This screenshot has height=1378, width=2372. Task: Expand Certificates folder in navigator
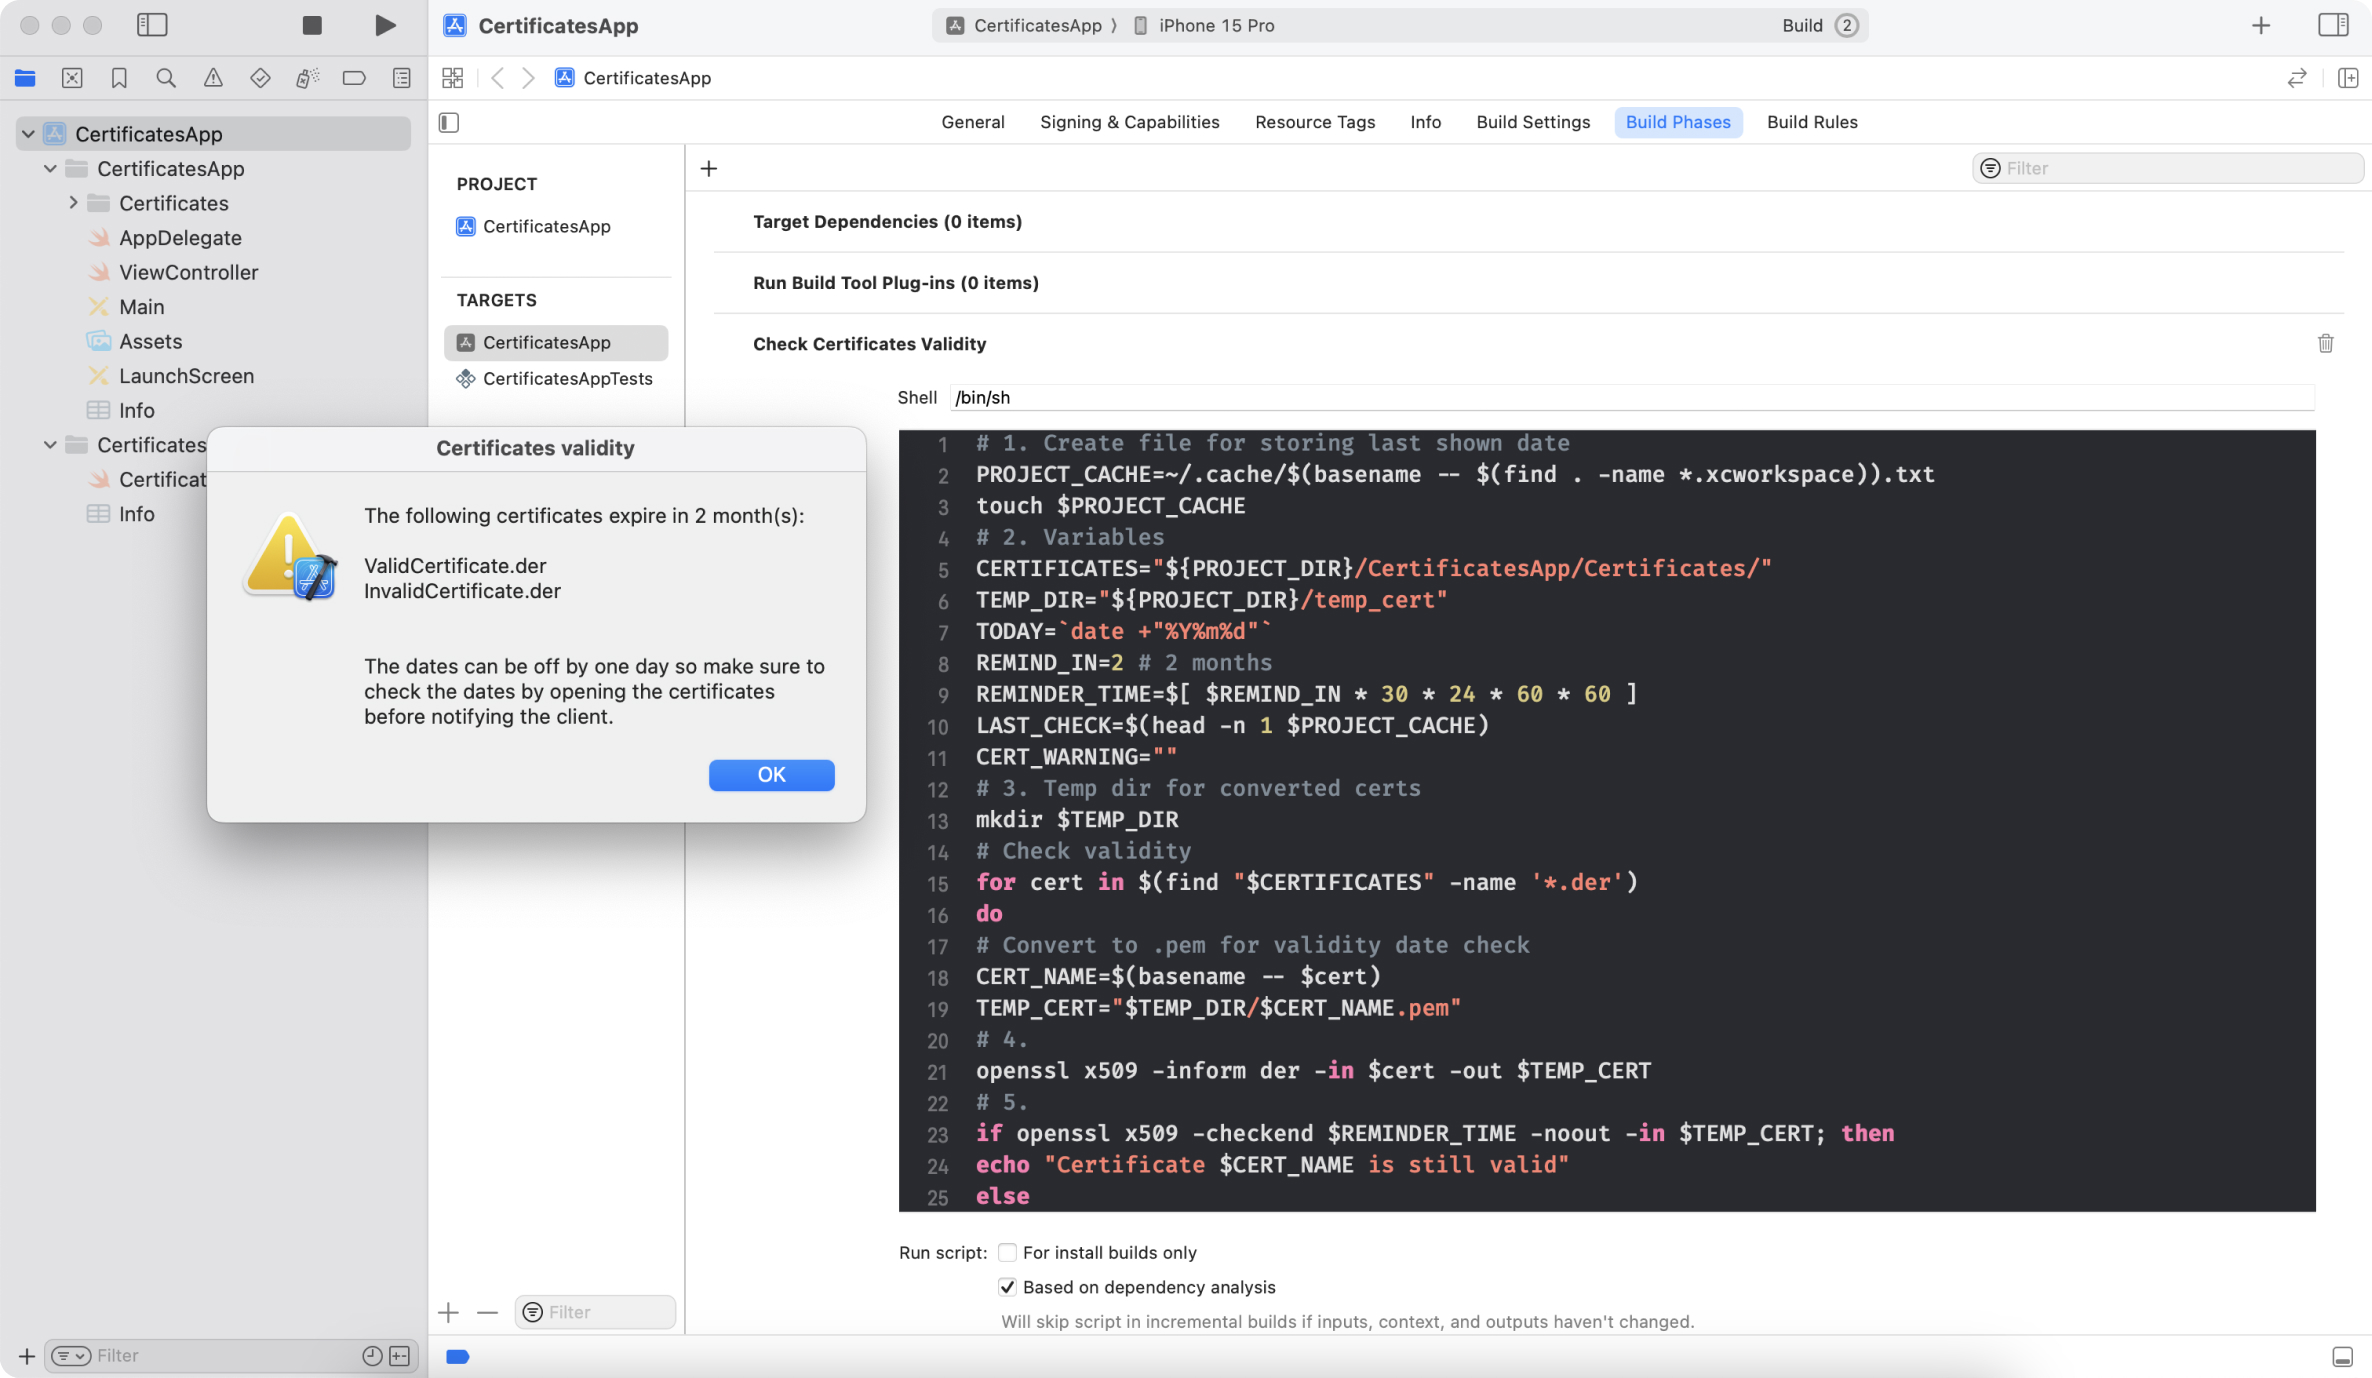pos(72,203)
